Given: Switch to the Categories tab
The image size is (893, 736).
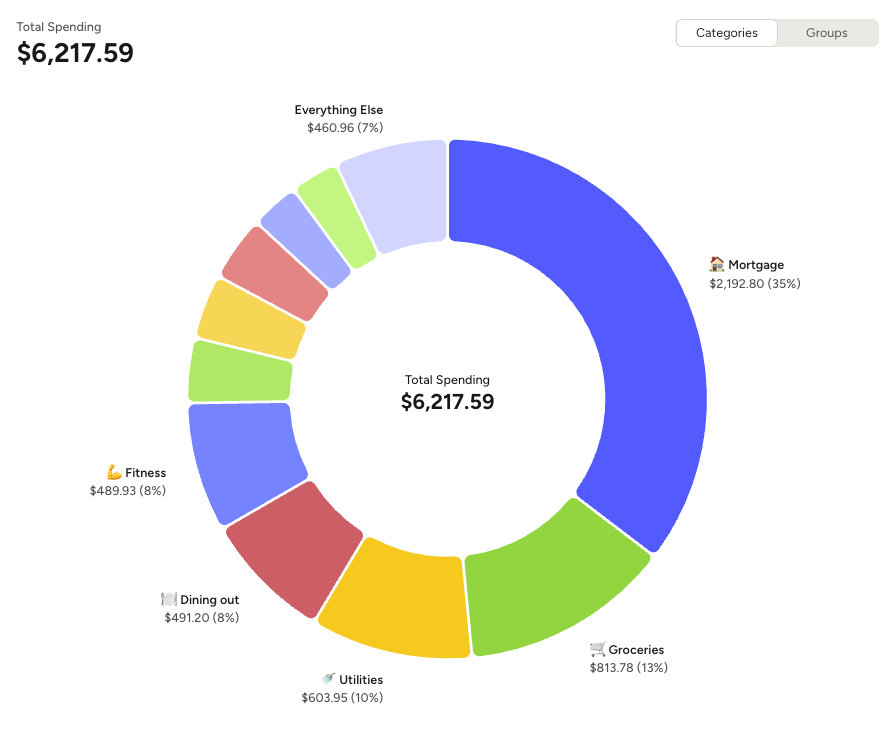Looking at the screenshot, I should click(726, 33).
